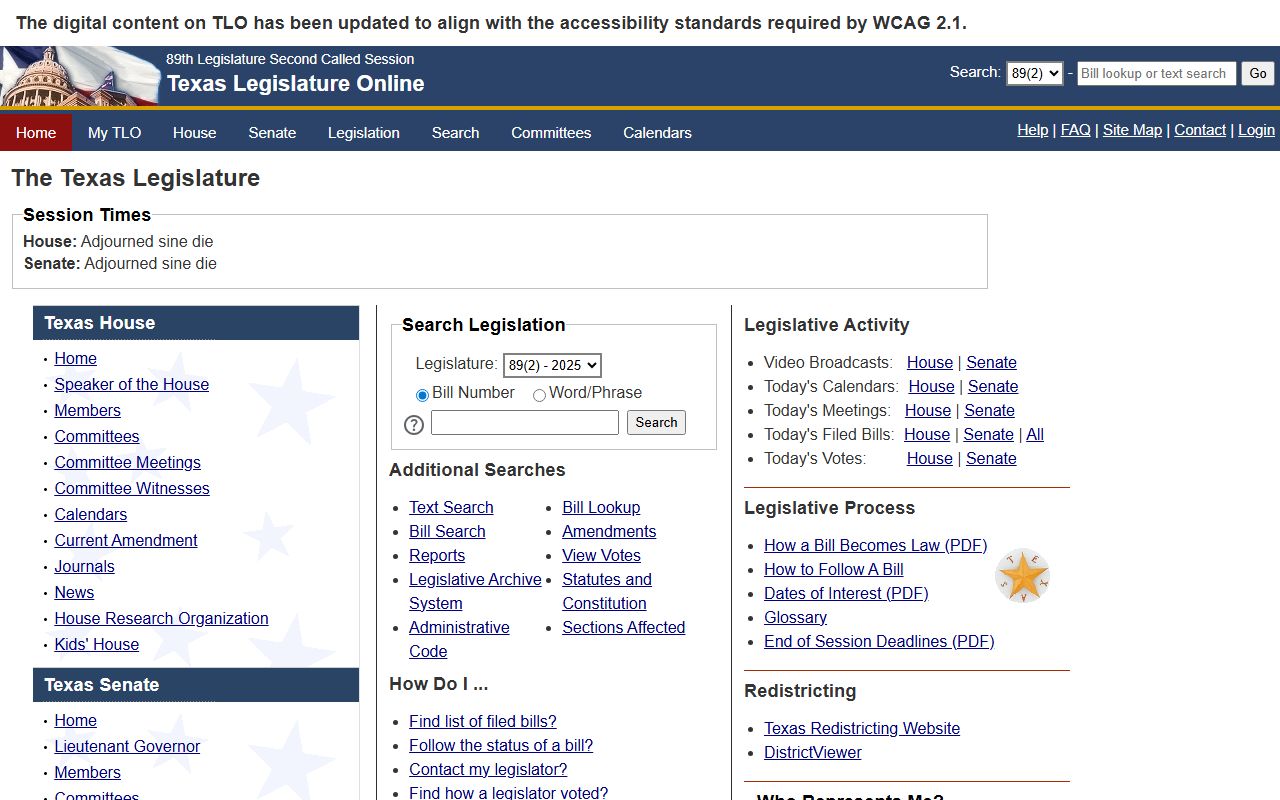Focus the Search Legislation text input
The image size is (1280, 800).
coord(525,422)
